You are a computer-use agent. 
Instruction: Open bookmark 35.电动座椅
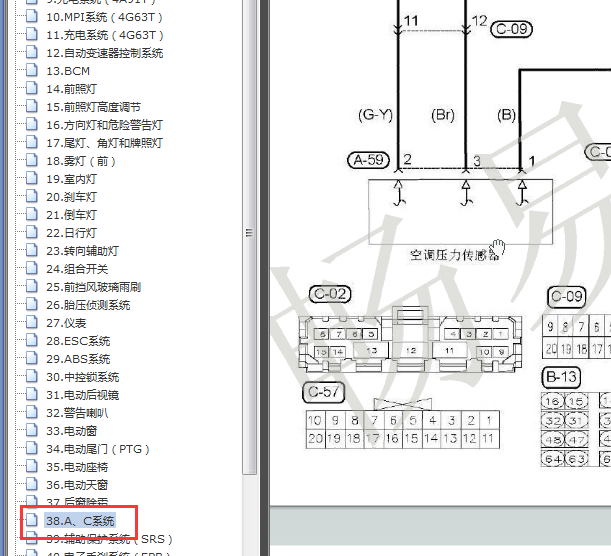(x=77, y=467)
